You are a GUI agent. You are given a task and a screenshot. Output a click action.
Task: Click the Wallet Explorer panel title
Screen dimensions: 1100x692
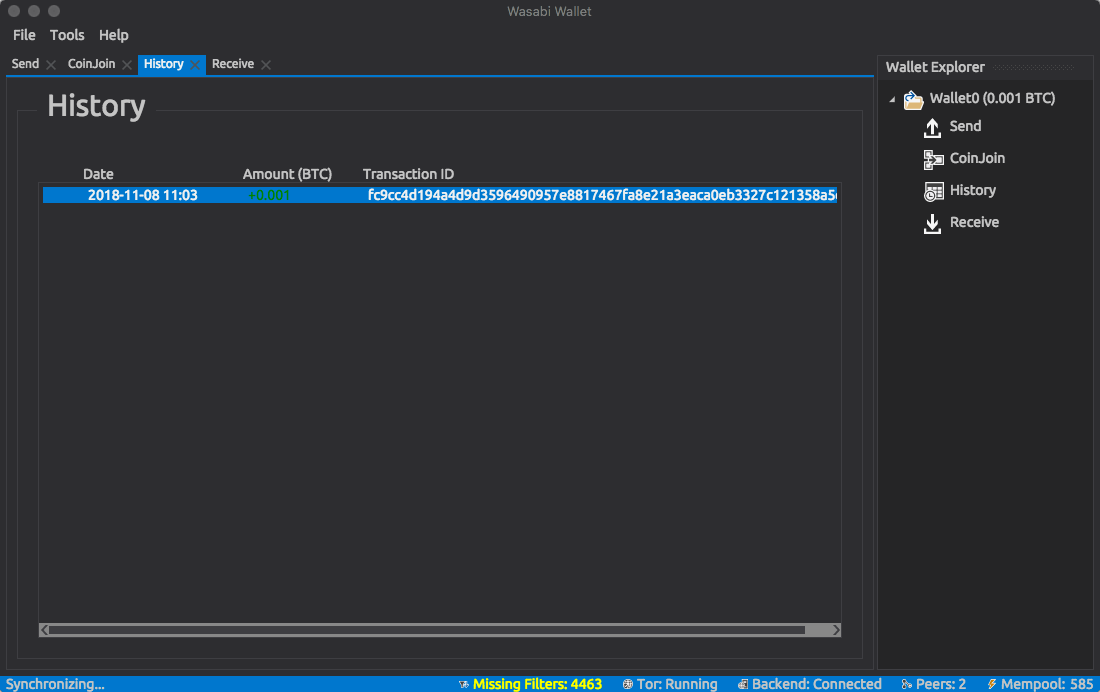(x=935, y=67)
